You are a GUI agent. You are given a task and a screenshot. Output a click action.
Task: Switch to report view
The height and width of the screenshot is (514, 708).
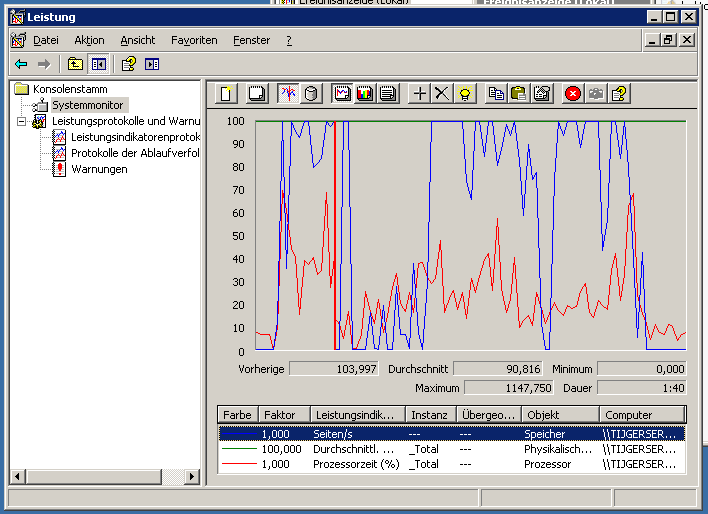click(x=388, y=94)
